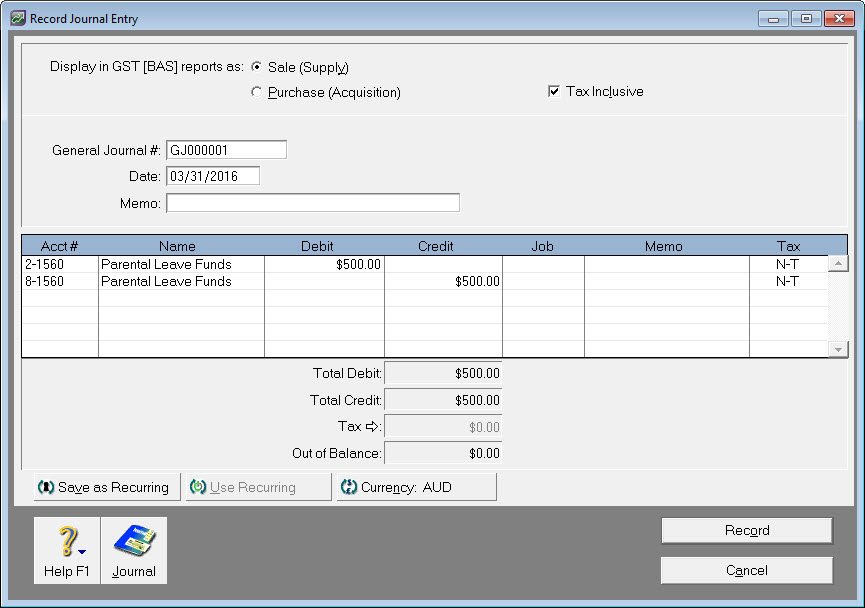Select Sale (Supply) radio option

click(x=257, y=67)
